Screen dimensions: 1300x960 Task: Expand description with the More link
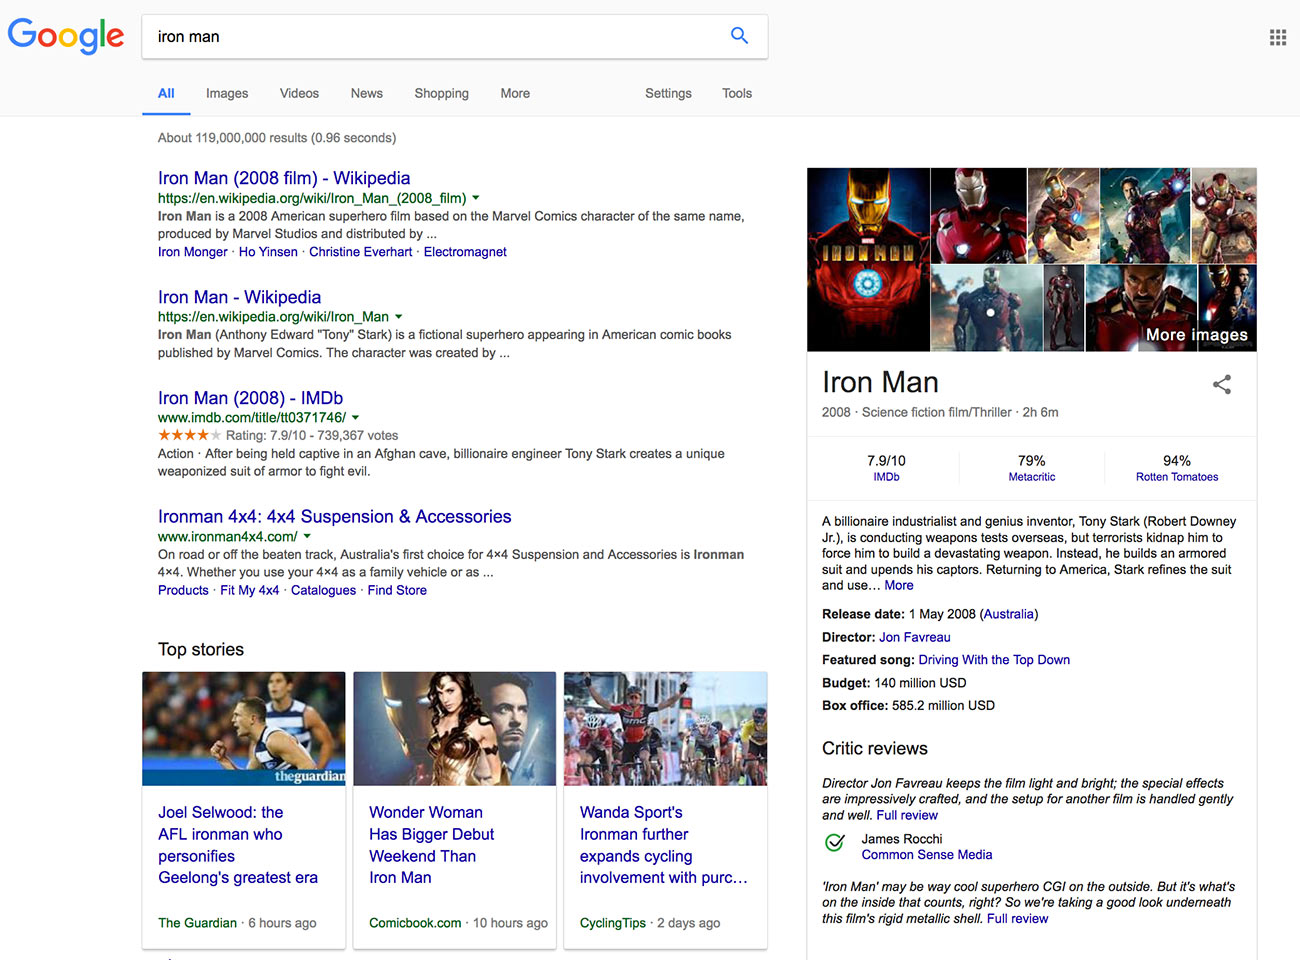point(899,586)
